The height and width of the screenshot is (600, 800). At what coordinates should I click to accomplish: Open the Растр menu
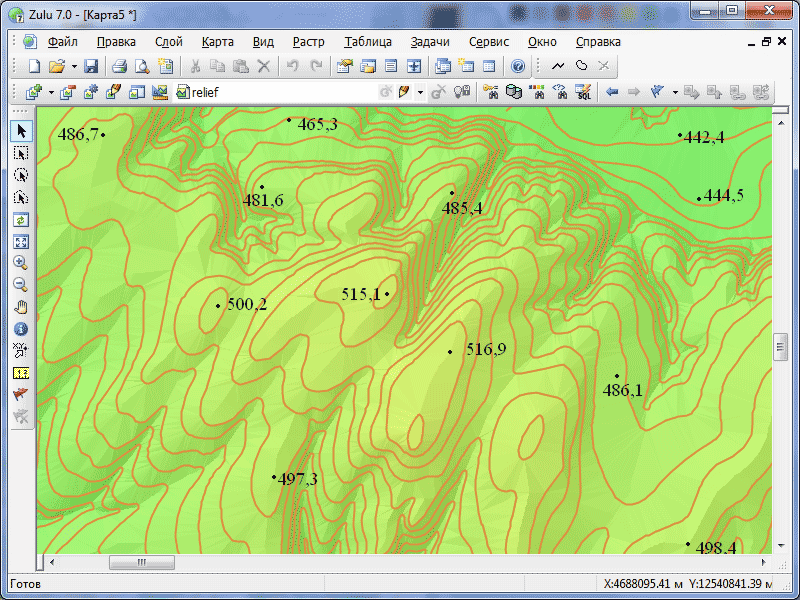coord(308,42)
